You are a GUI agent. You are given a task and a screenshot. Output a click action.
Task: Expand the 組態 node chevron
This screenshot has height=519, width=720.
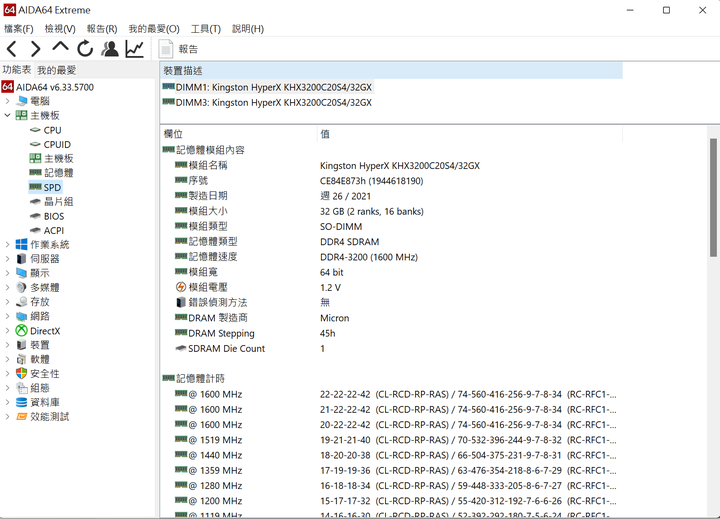point(7,388)
